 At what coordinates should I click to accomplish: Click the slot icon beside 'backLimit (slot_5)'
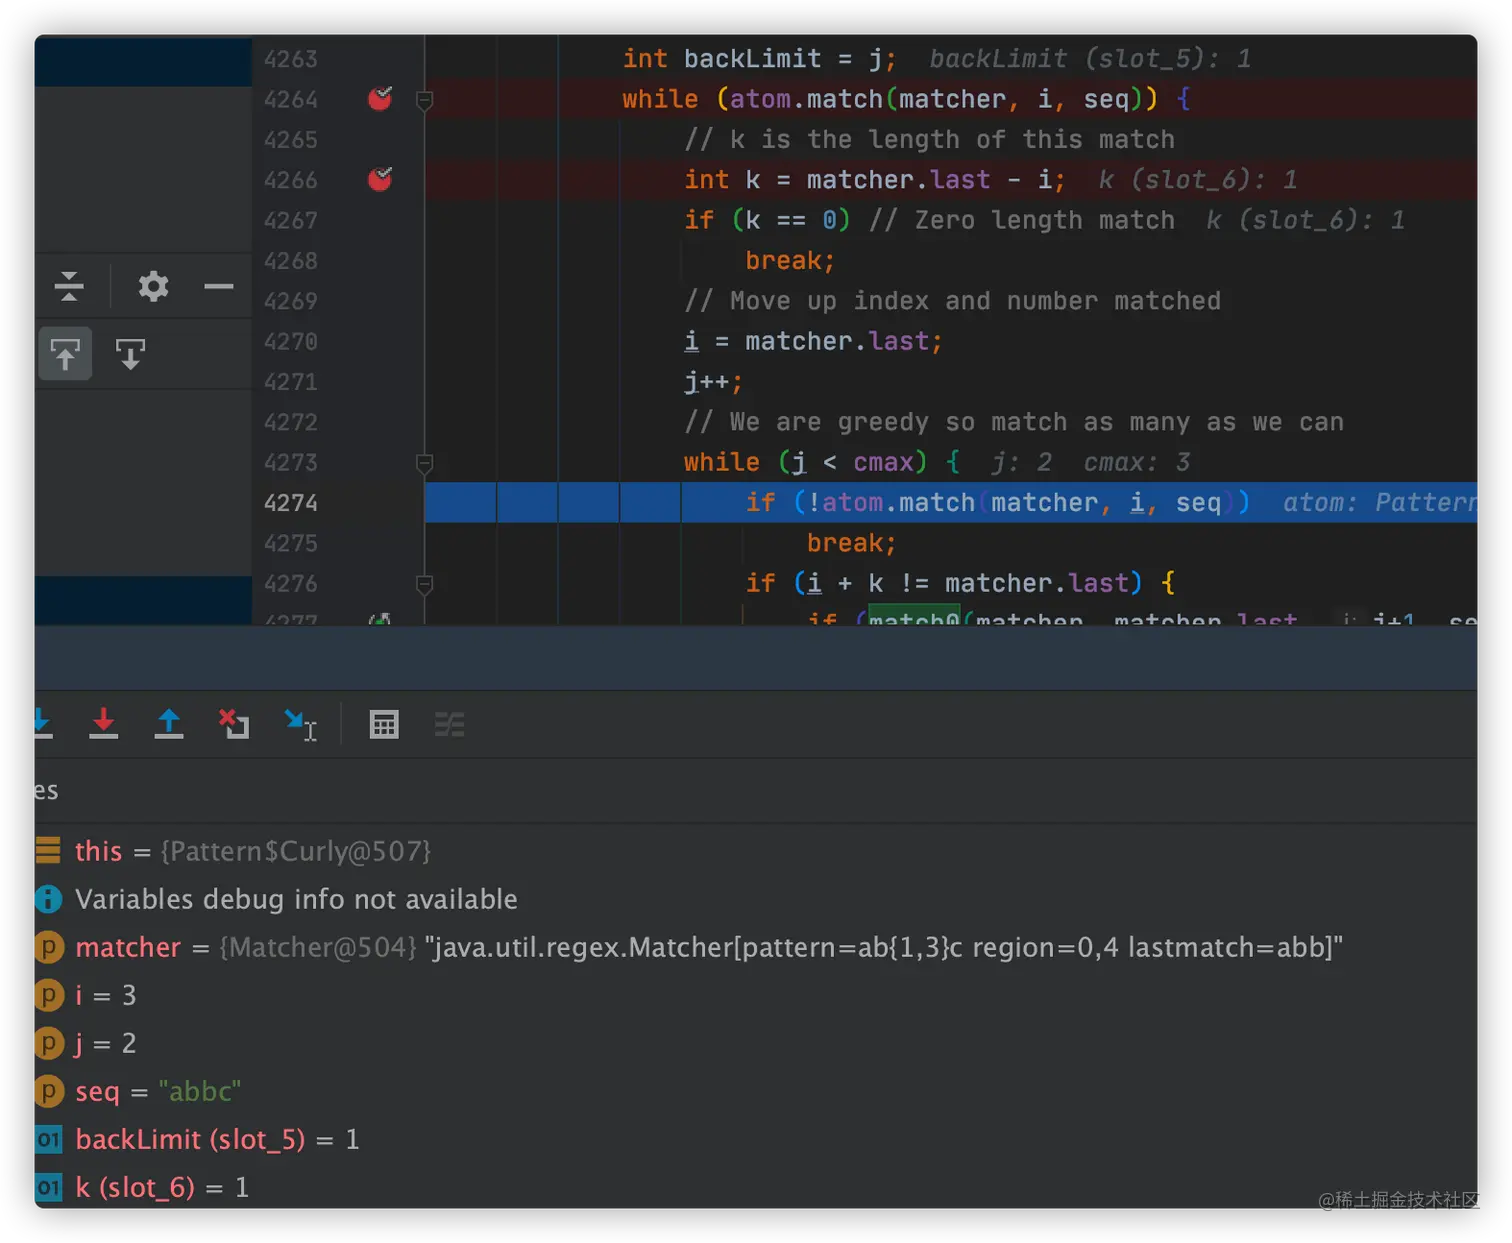[48, 1138]
